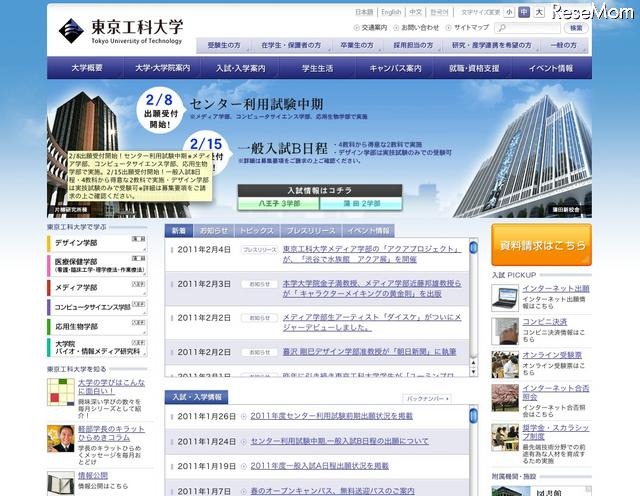The width and height of the screenshot is (640, 496).
Task: Open キャラクターメイキングの黄金則 news link
Action: pyautogui.click(x=372, y=288)
